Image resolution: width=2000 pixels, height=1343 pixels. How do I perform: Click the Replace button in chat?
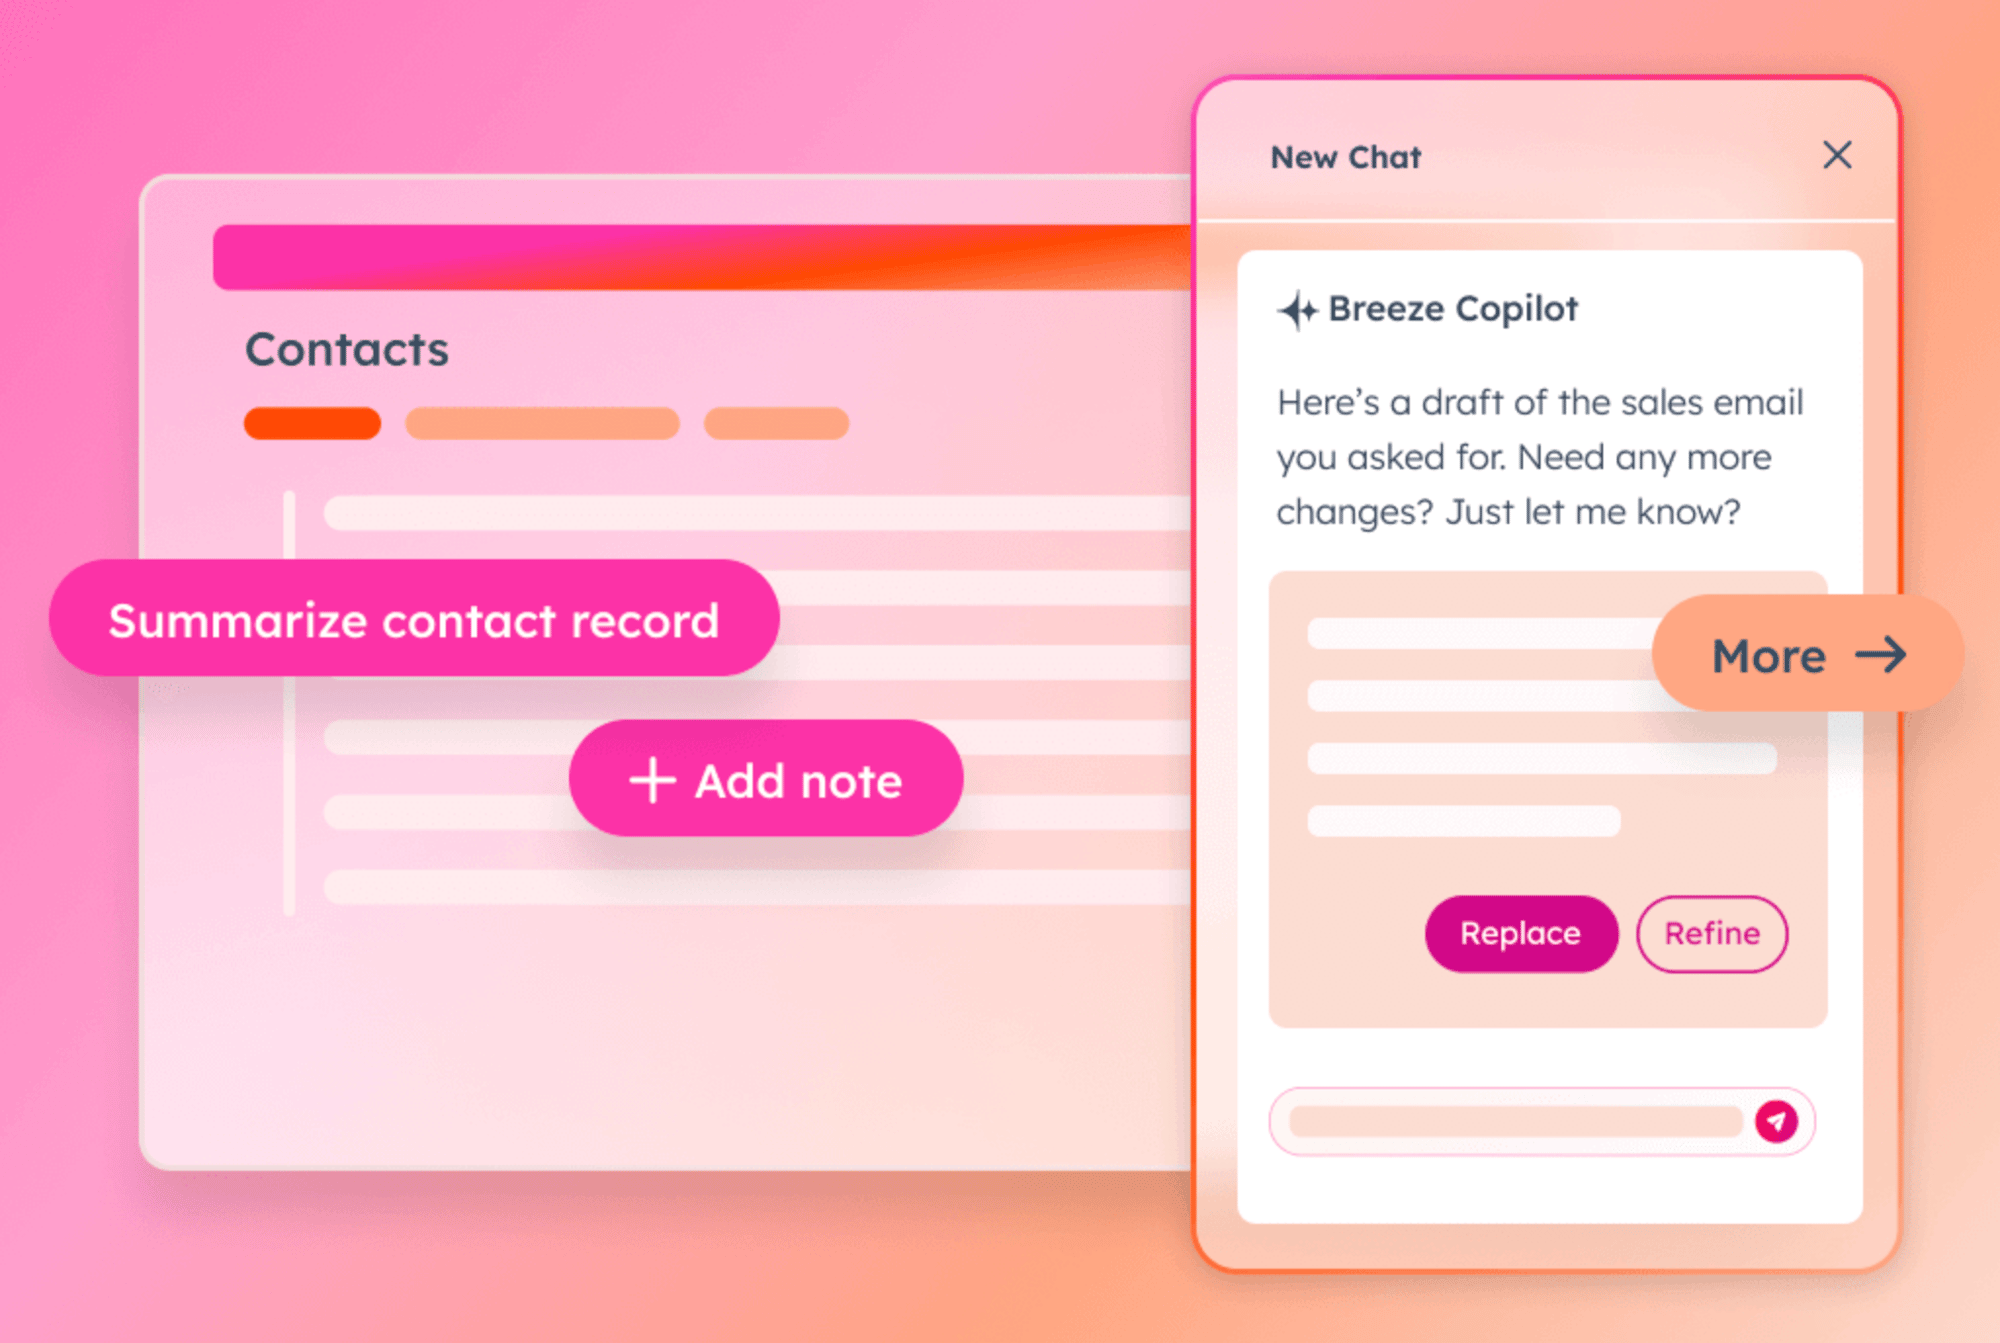[x=1519, y=931]
